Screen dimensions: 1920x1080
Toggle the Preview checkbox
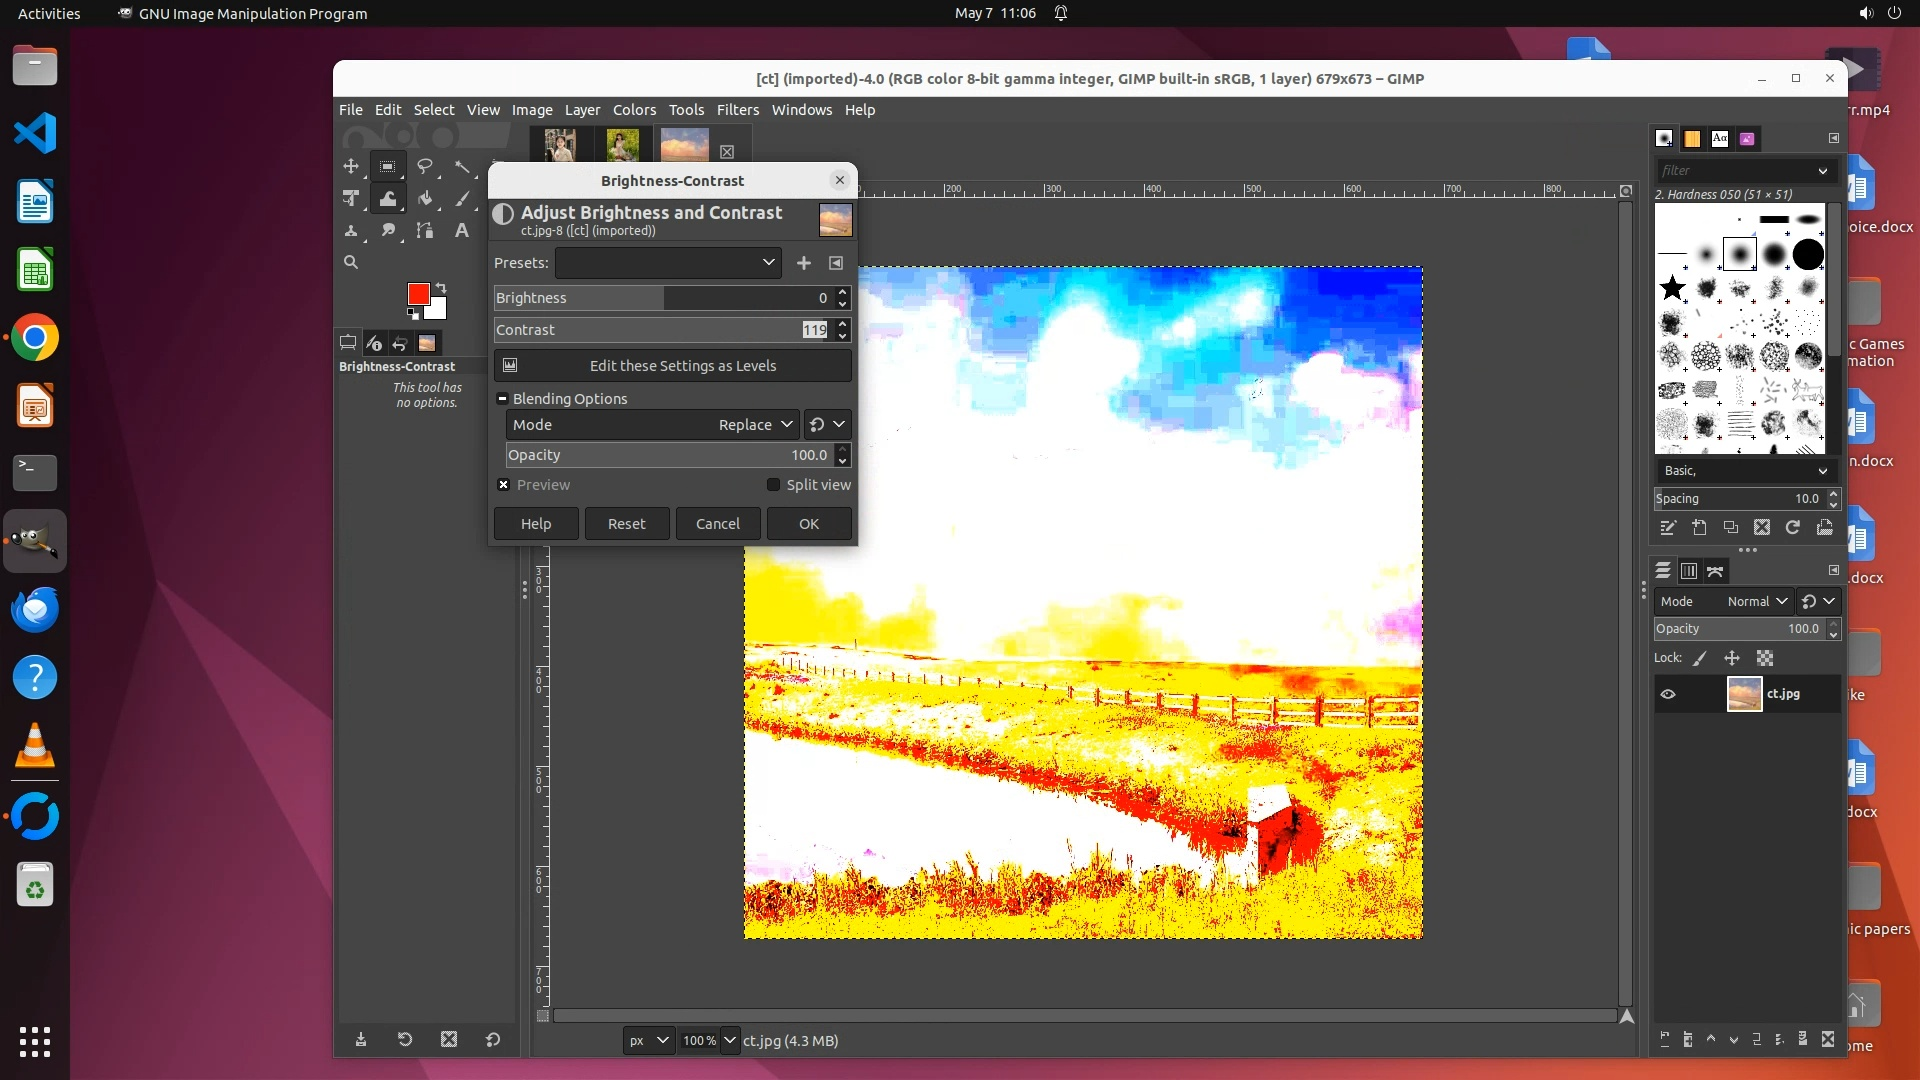pyautogui.click(x=504, y=485)
